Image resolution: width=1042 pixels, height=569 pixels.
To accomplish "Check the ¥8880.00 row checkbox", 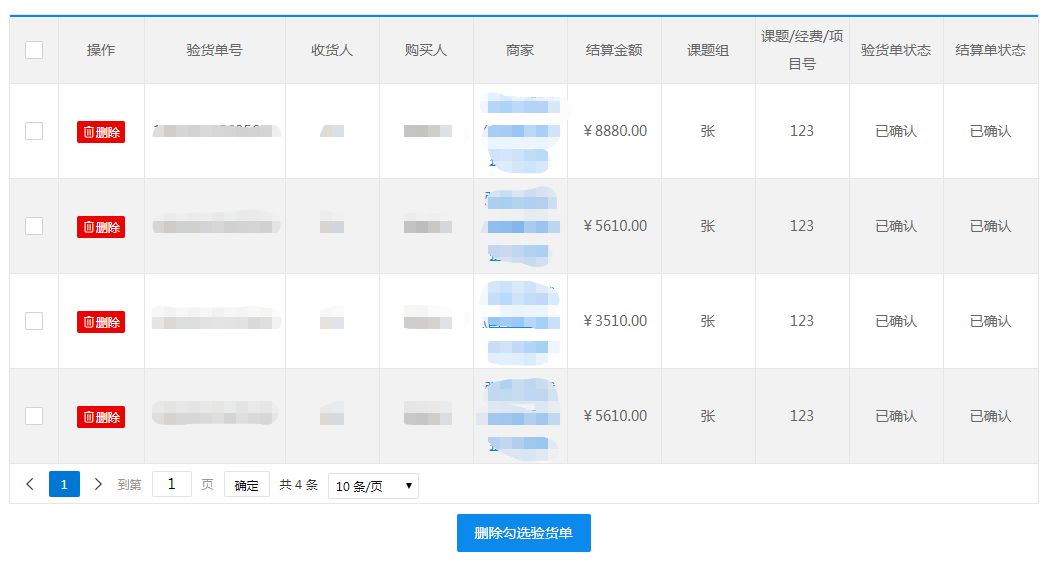I will (x=34, y=131).
